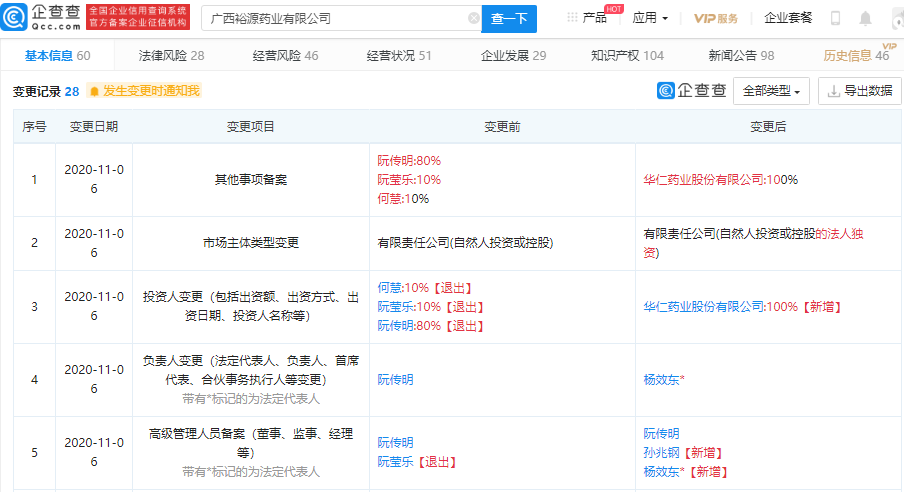Screen dimensions: 904x492
Task: Click the 变更后 column header
Action: (x=768, y=126)
